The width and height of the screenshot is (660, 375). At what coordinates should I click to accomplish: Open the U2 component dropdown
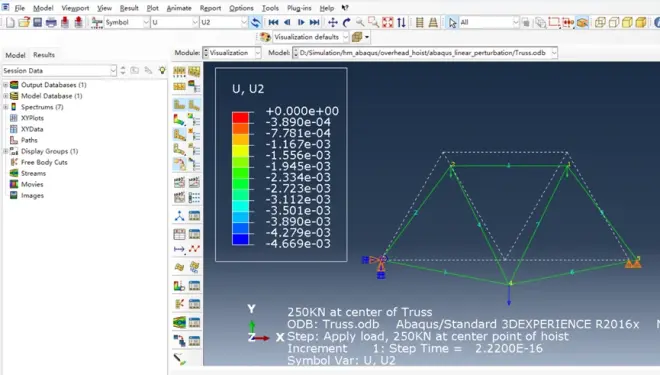click(x=224, y=22)
